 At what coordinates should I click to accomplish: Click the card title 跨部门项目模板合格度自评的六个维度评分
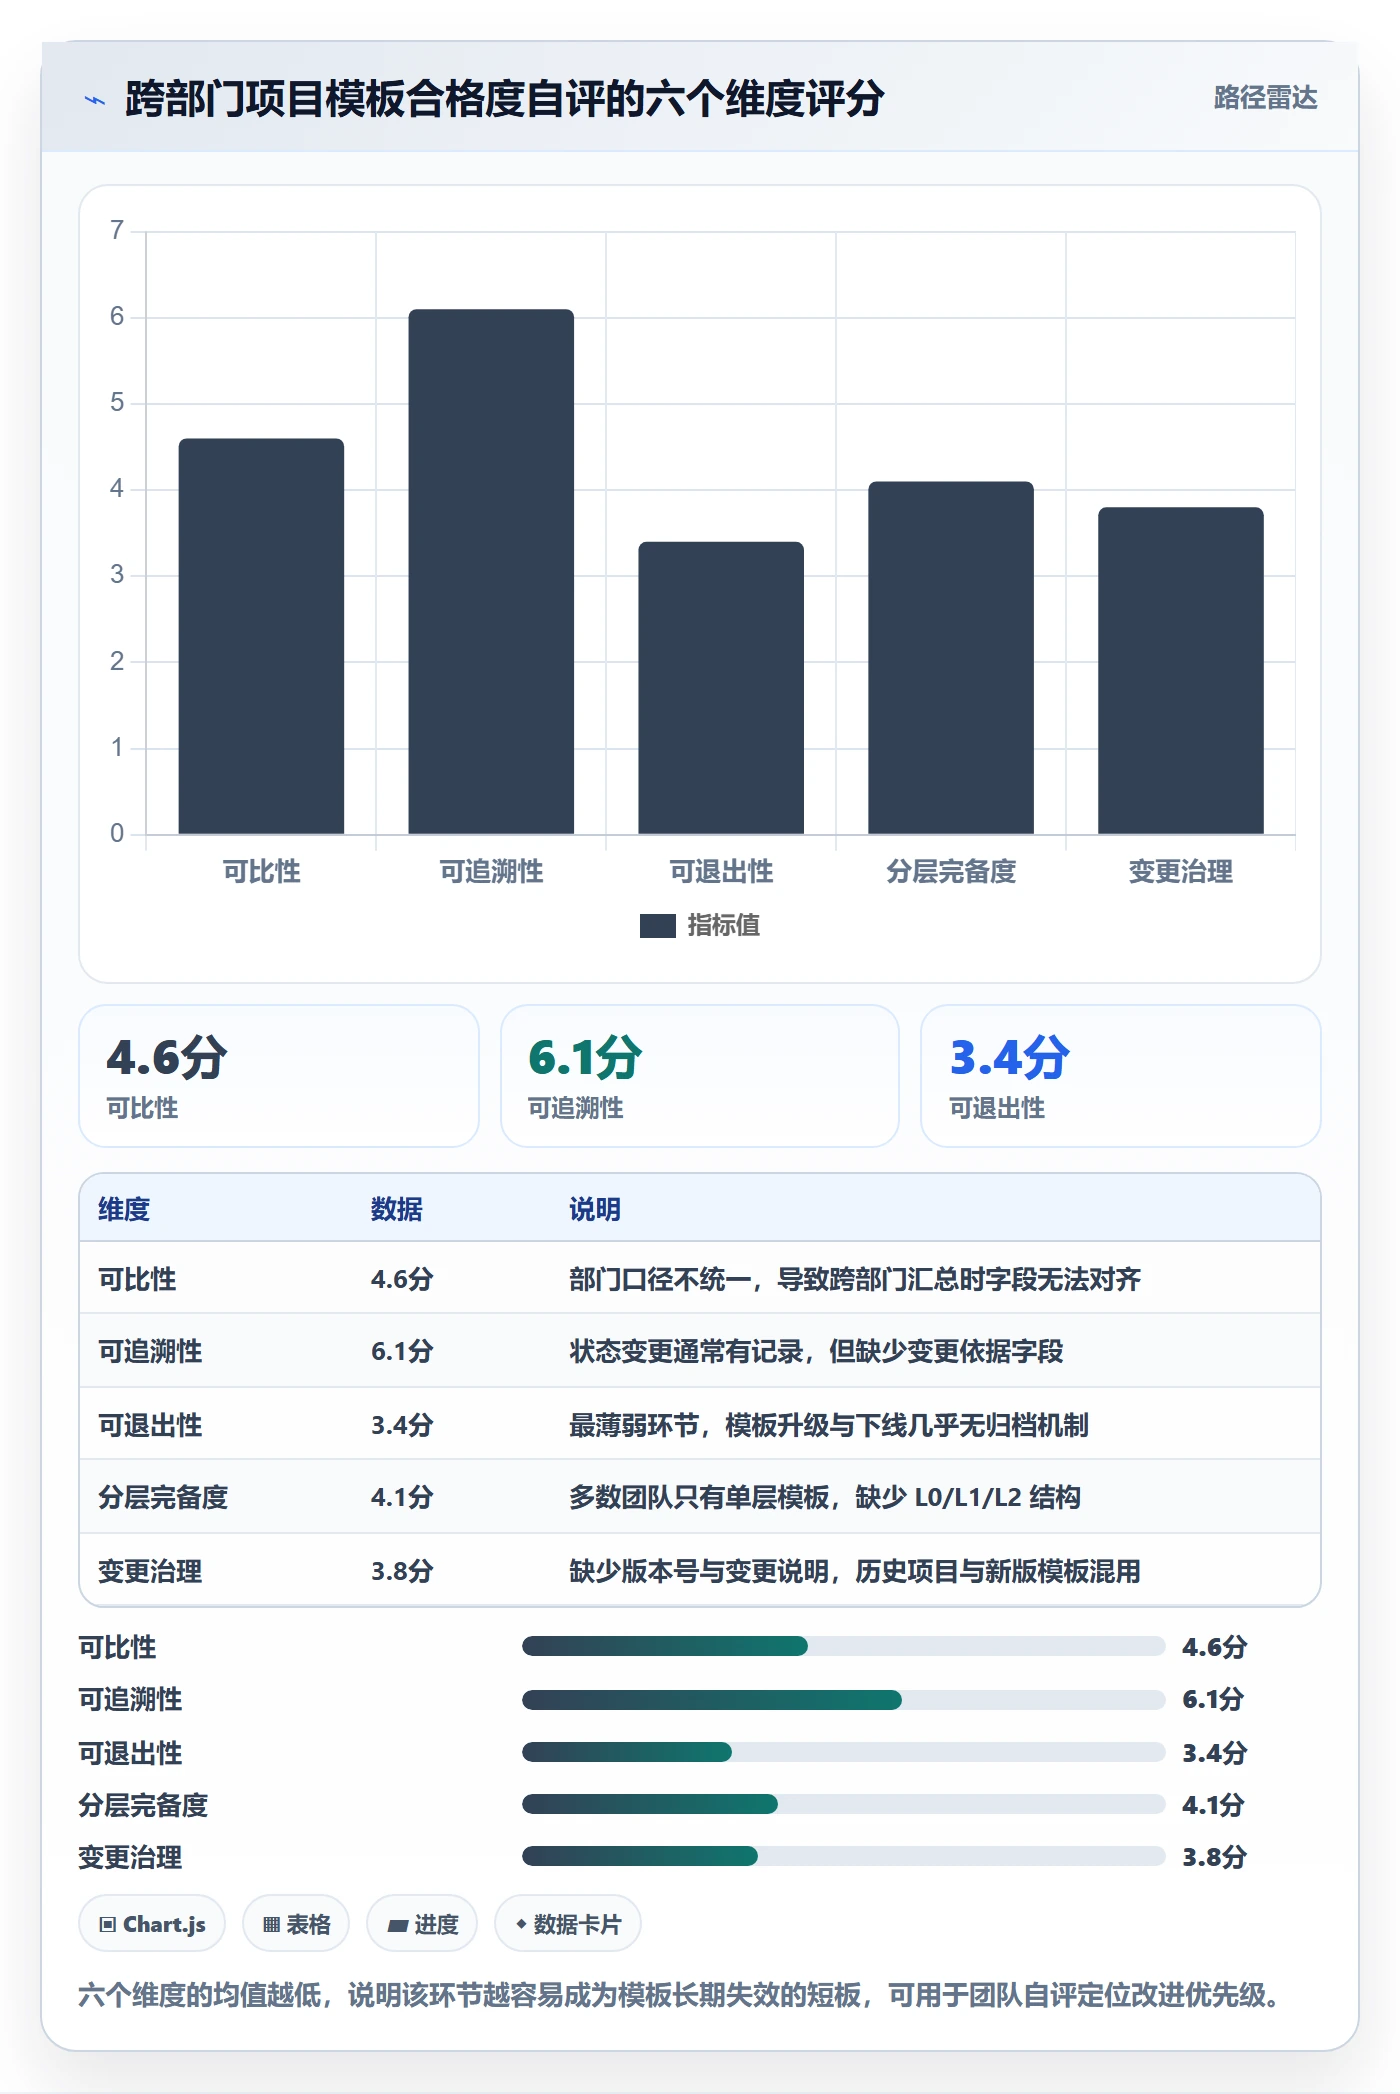(x=504, y=99)
